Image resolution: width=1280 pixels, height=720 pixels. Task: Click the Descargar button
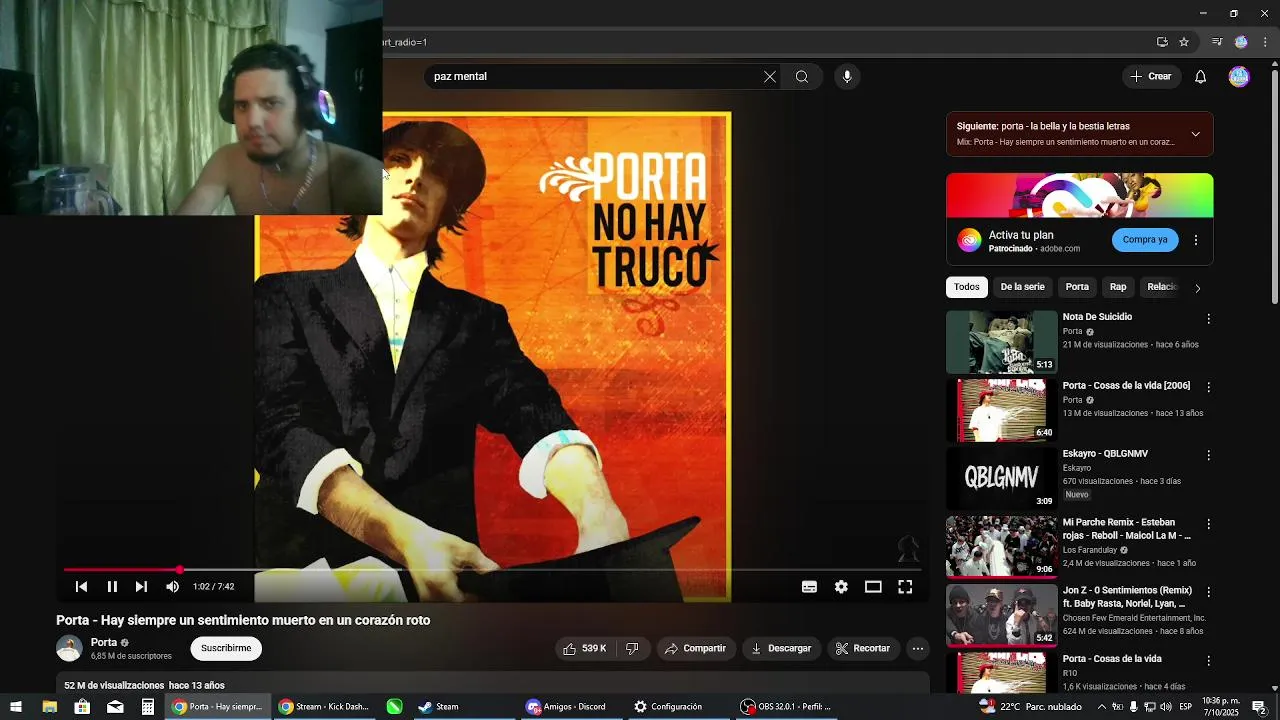pos(781,649)
